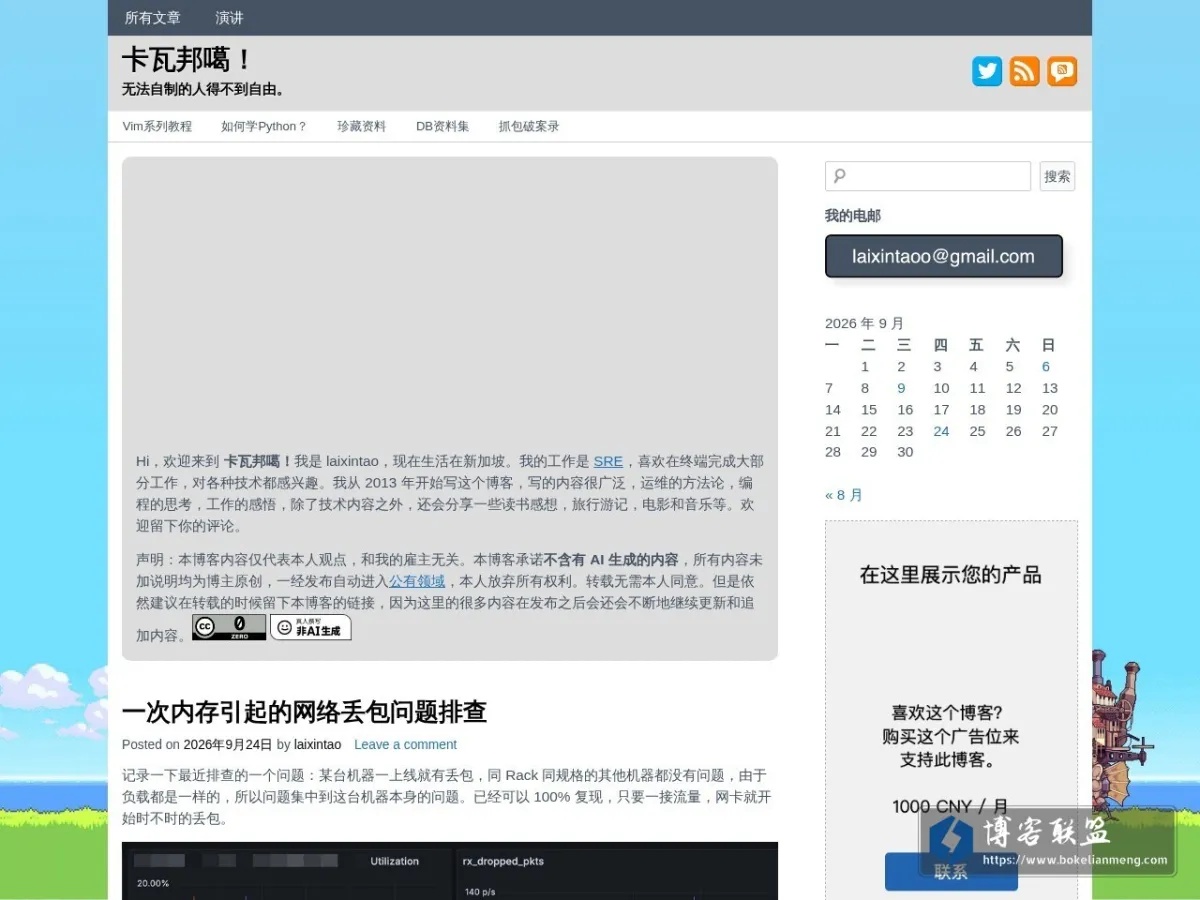
Task: Open the Vim系列教程 menu item
Action: point(157,126)
